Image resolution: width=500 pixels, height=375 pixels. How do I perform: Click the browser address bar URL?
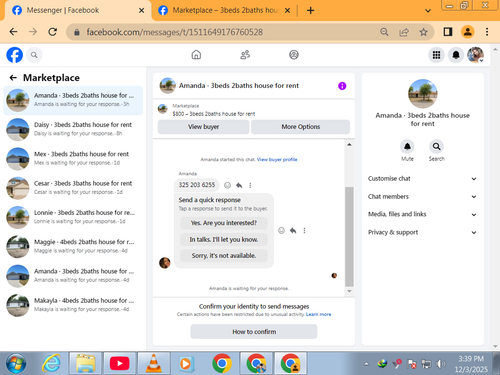click(175, 32)
